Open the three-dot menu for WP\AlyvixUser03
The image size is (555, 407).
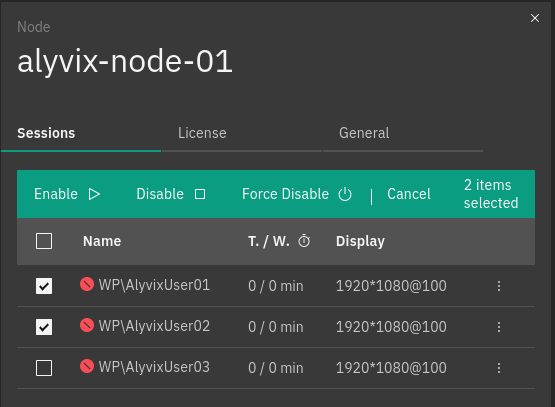(499, 368)
